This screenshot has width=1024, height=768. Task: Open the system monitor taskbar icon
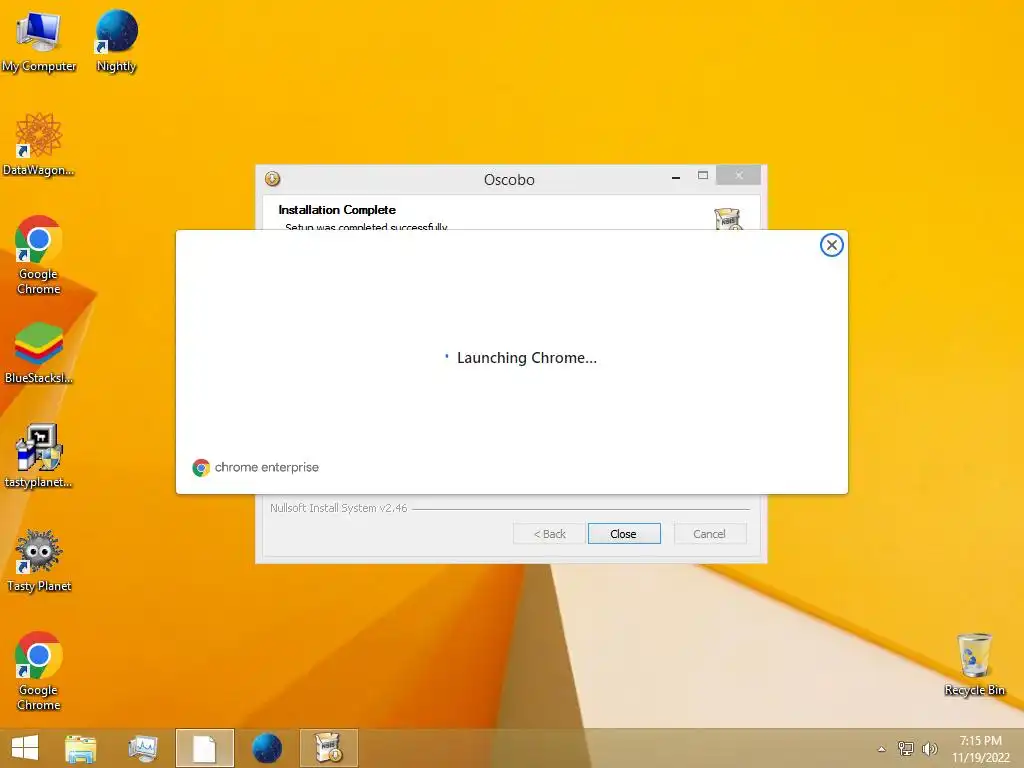(143, 748)
